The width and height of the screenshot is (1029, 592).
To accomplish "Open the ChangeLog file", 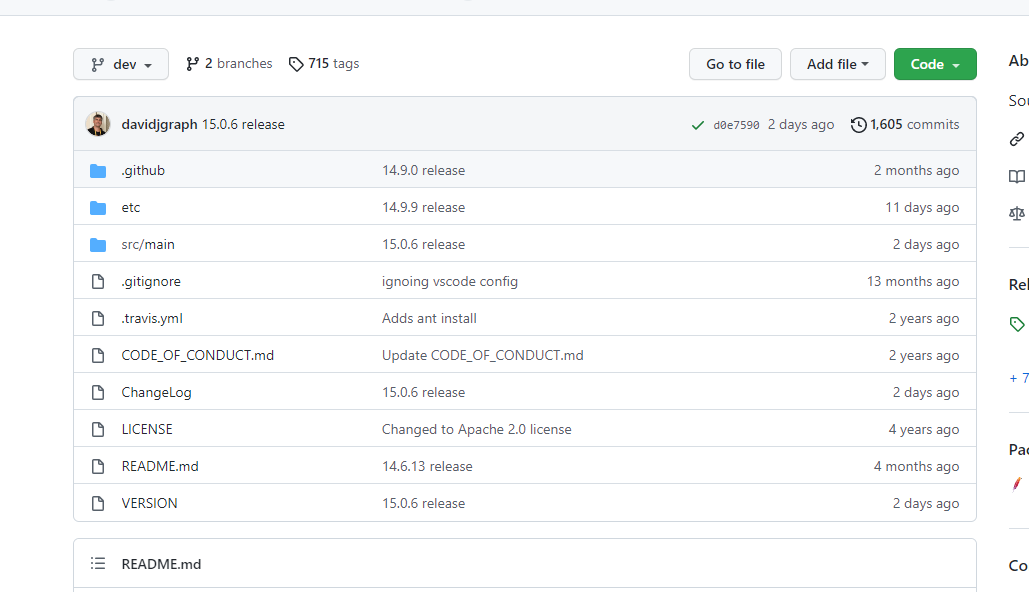I will (x=156, y=392).
